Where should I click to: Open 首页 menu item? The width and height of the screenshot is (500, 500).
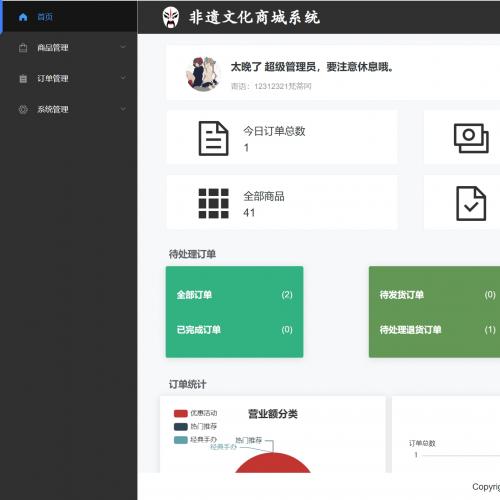tap(68, 17)
